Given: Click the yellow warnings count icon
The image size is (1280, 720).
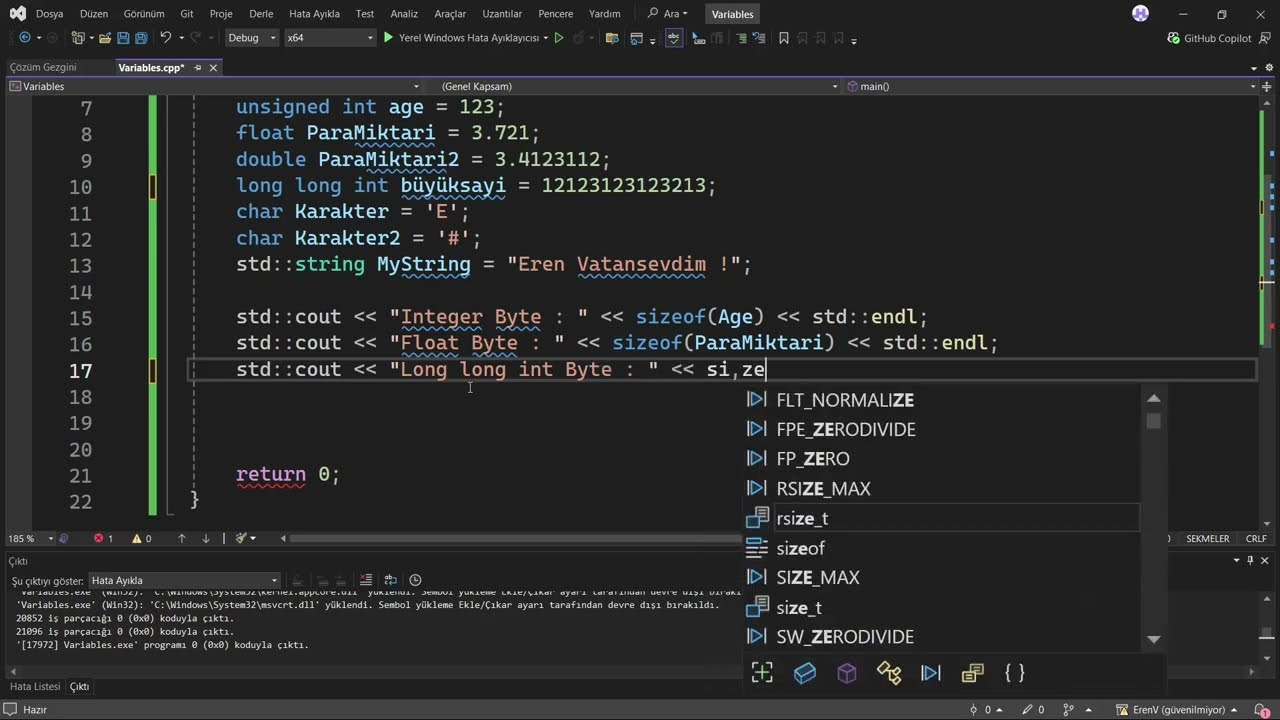Looking at the screenshot, I should (137, 538).
